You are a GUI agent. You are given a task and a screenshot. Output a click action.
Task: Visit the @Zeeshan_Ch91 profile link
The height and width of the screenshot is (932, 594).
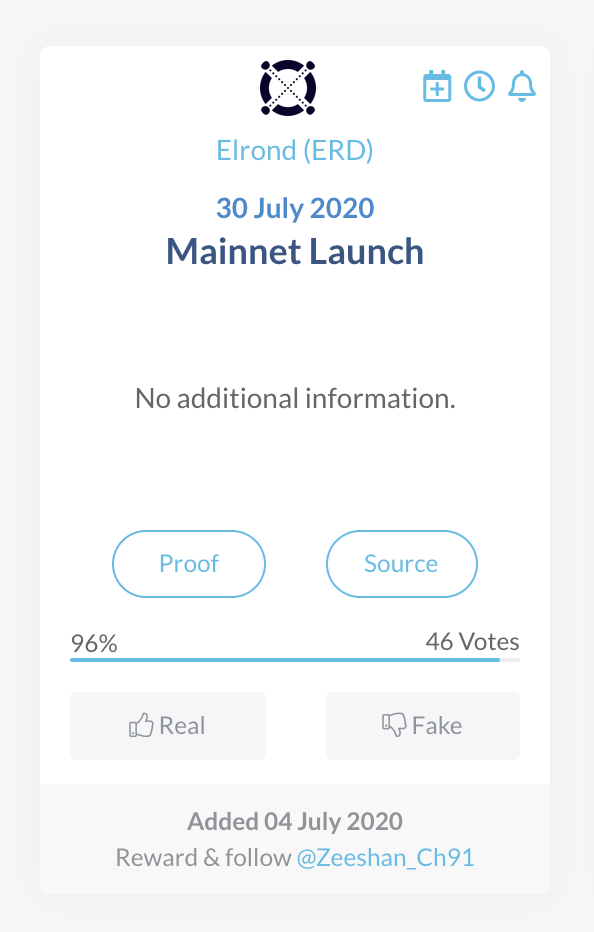tap(385, 858)
